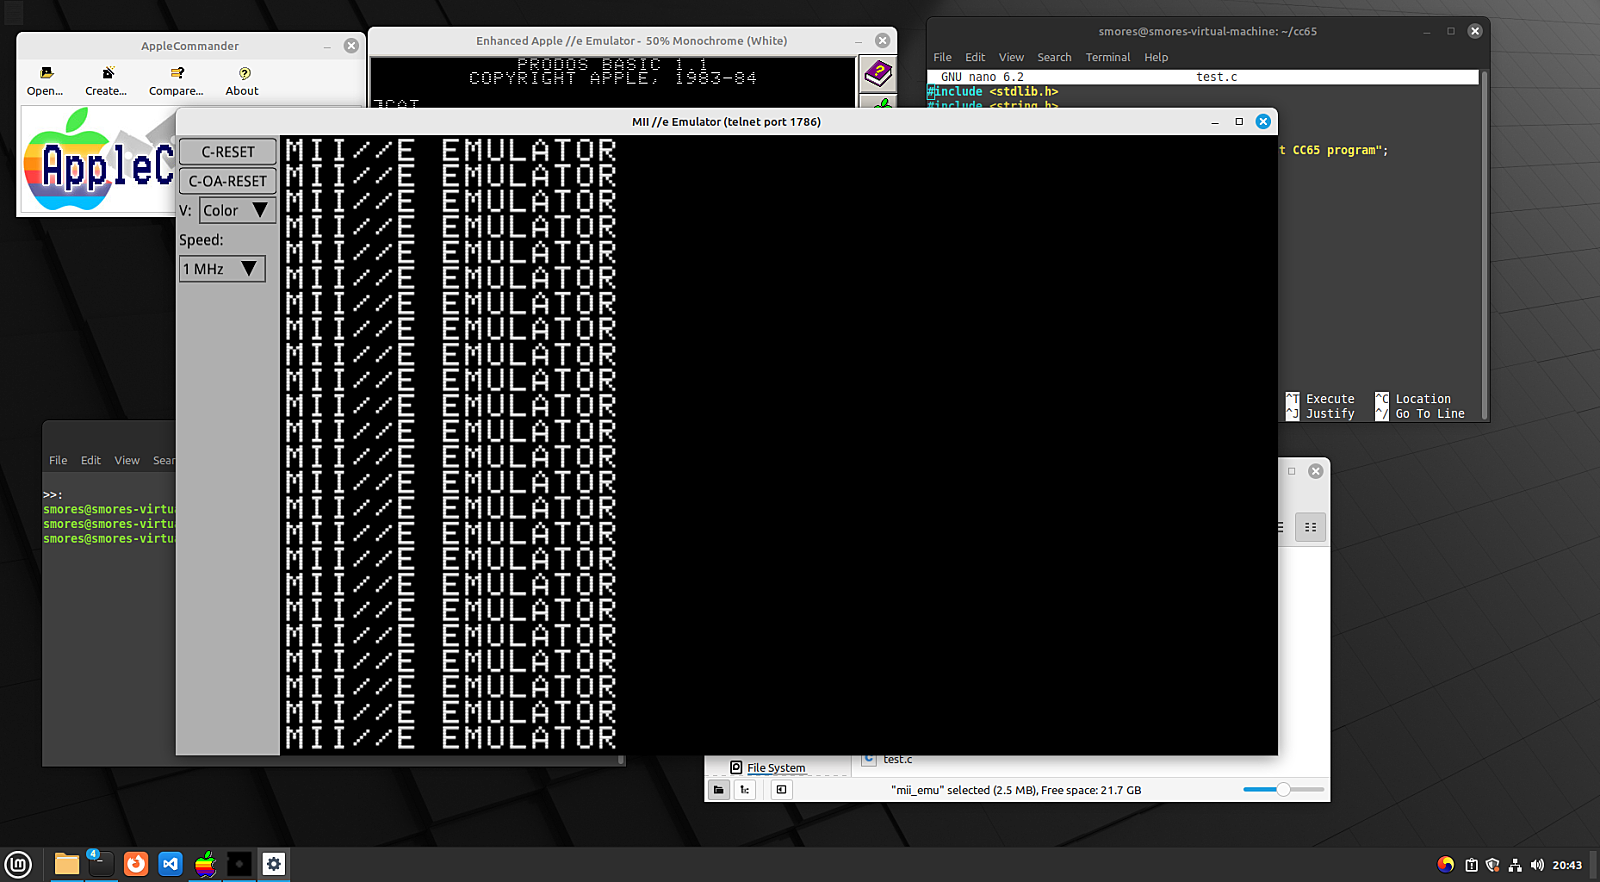
Task: Click the purple help book icon in Apple //e Emulator
Action: coord(878,72)
